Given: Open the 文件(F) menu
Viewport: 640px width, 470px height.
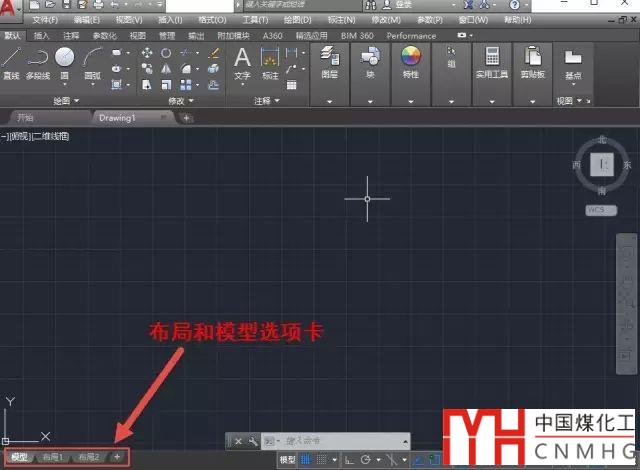Looking at the screenshot, I should click(46, 20).
